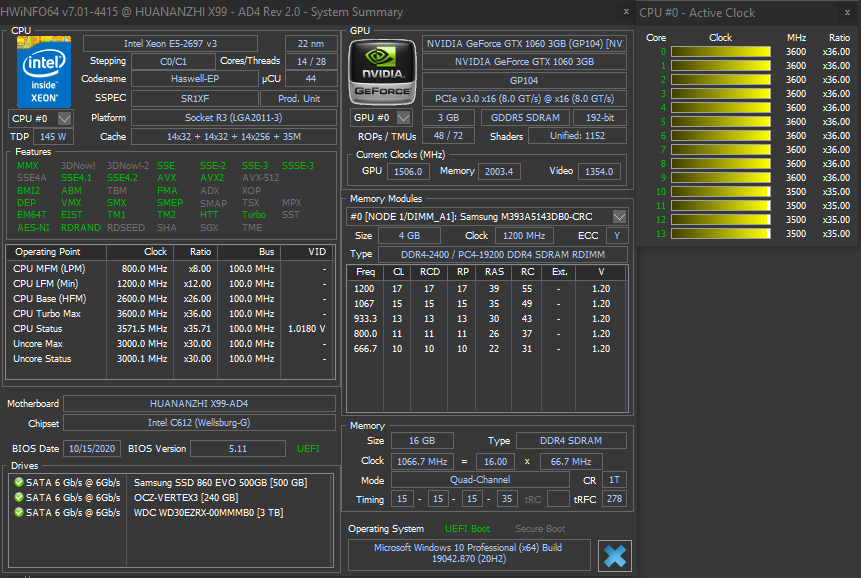This screenshot has width=861, height=578.
Task: Click the Video clock 1354.0 value
Action: [x=599, y=171]
